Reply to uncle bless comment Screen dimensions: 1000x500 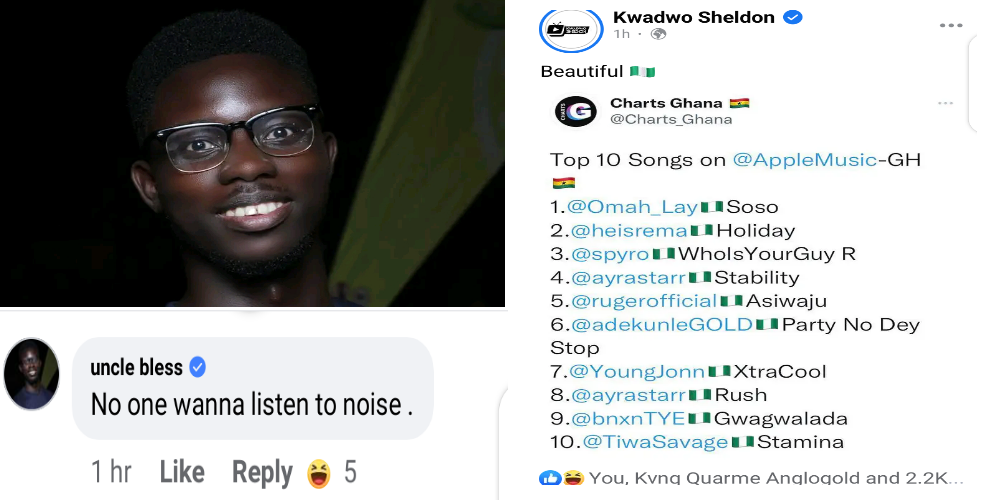coord(262,473)
